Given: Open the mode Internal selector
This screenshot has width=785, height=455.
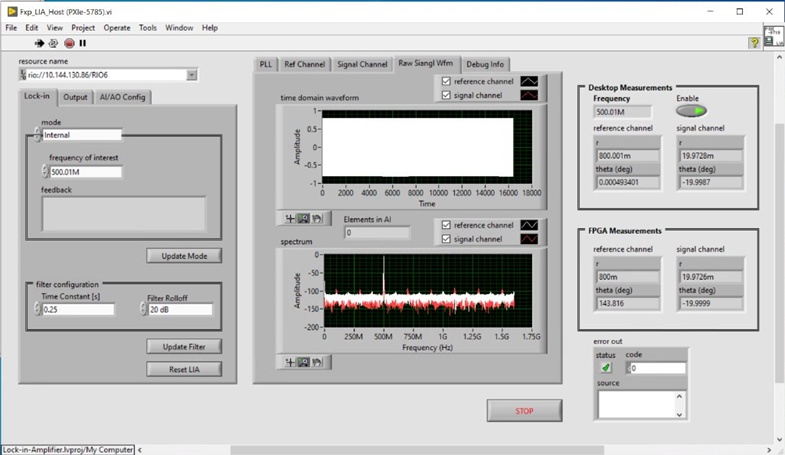Looking at the screenshot, I should click(80, 135).
